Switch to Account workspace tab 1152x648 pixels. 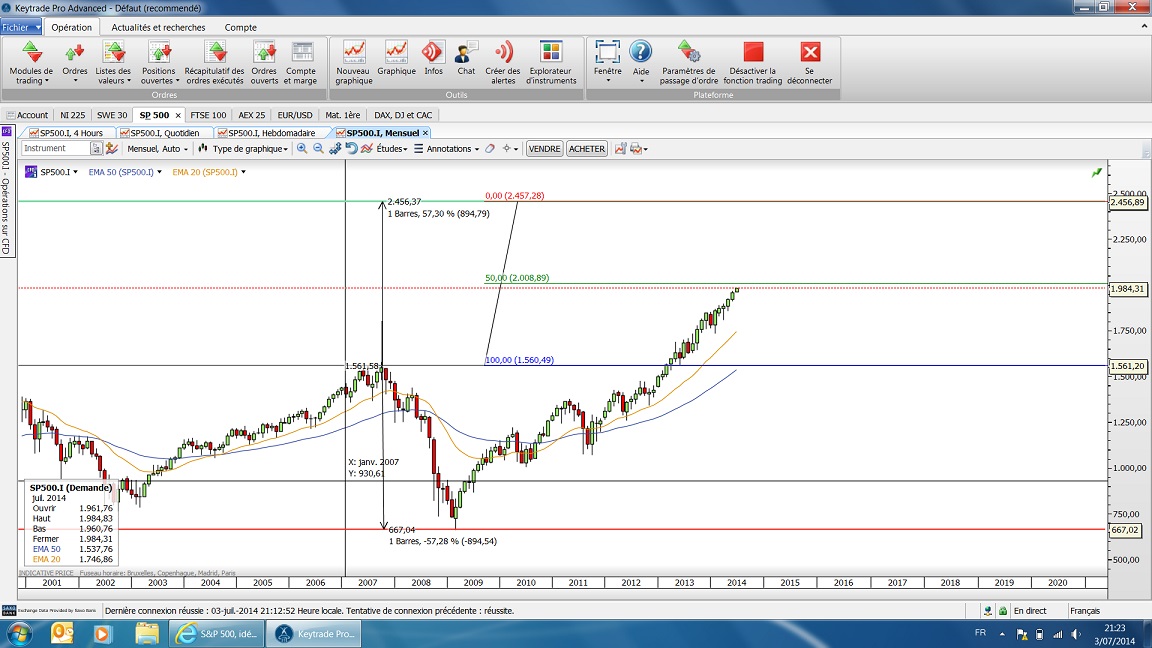pyautogui.click(x=27, y=115)
